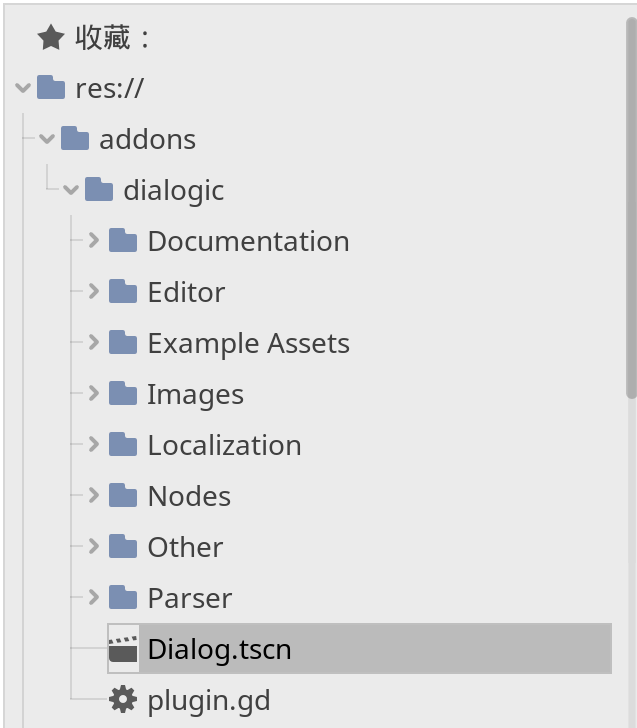Select the Dialog.tscn file entry
This screenshot has height=728, width=637.
[359, 649]
